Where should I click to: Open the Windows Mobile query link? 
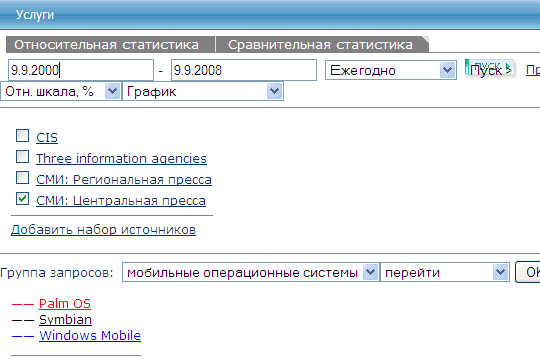pos(90,336)
